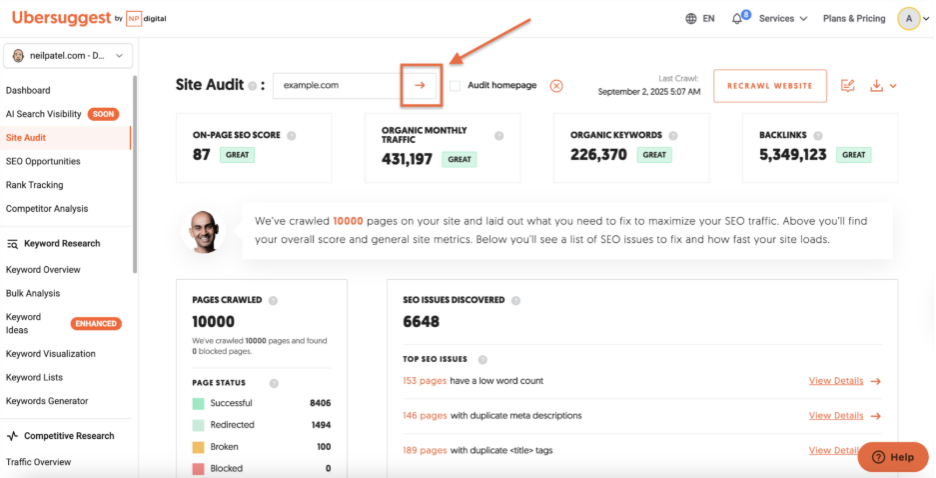This screenshot has height=478, width=936.
Task: Open Bulk Analysis in sidebar
Action: tap(33, 294)
